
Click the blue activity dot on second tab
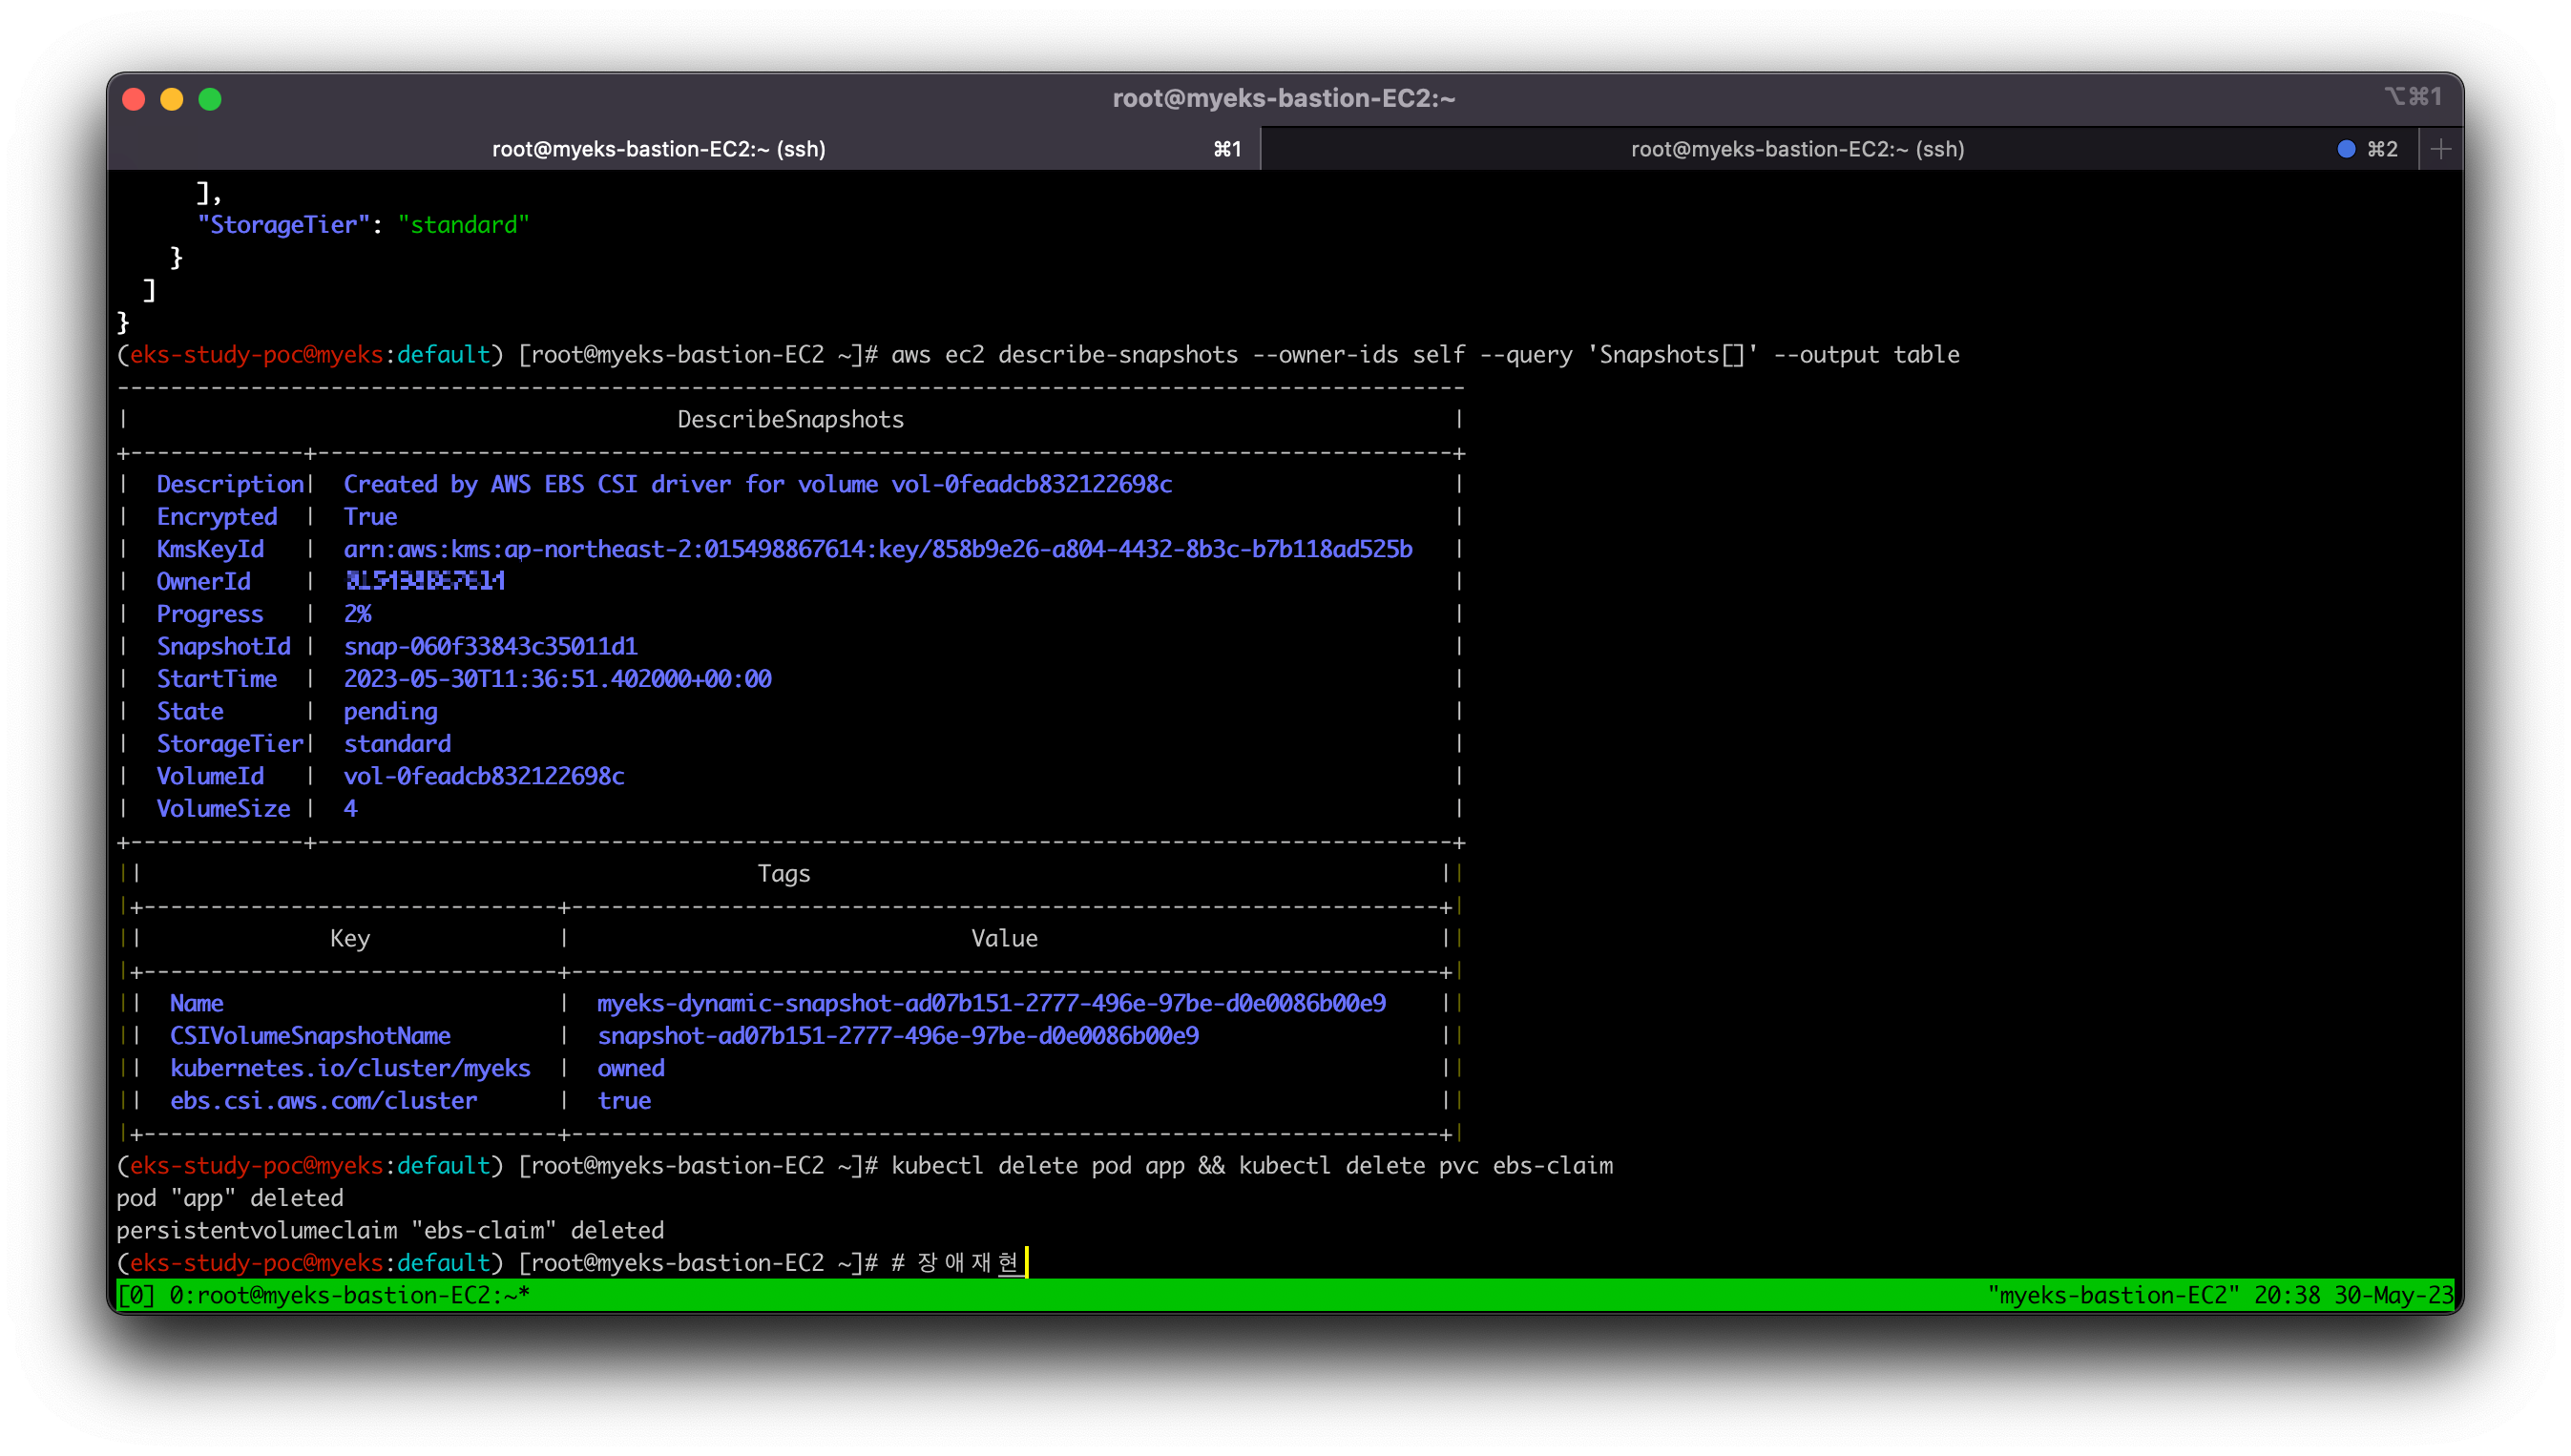2346,149
